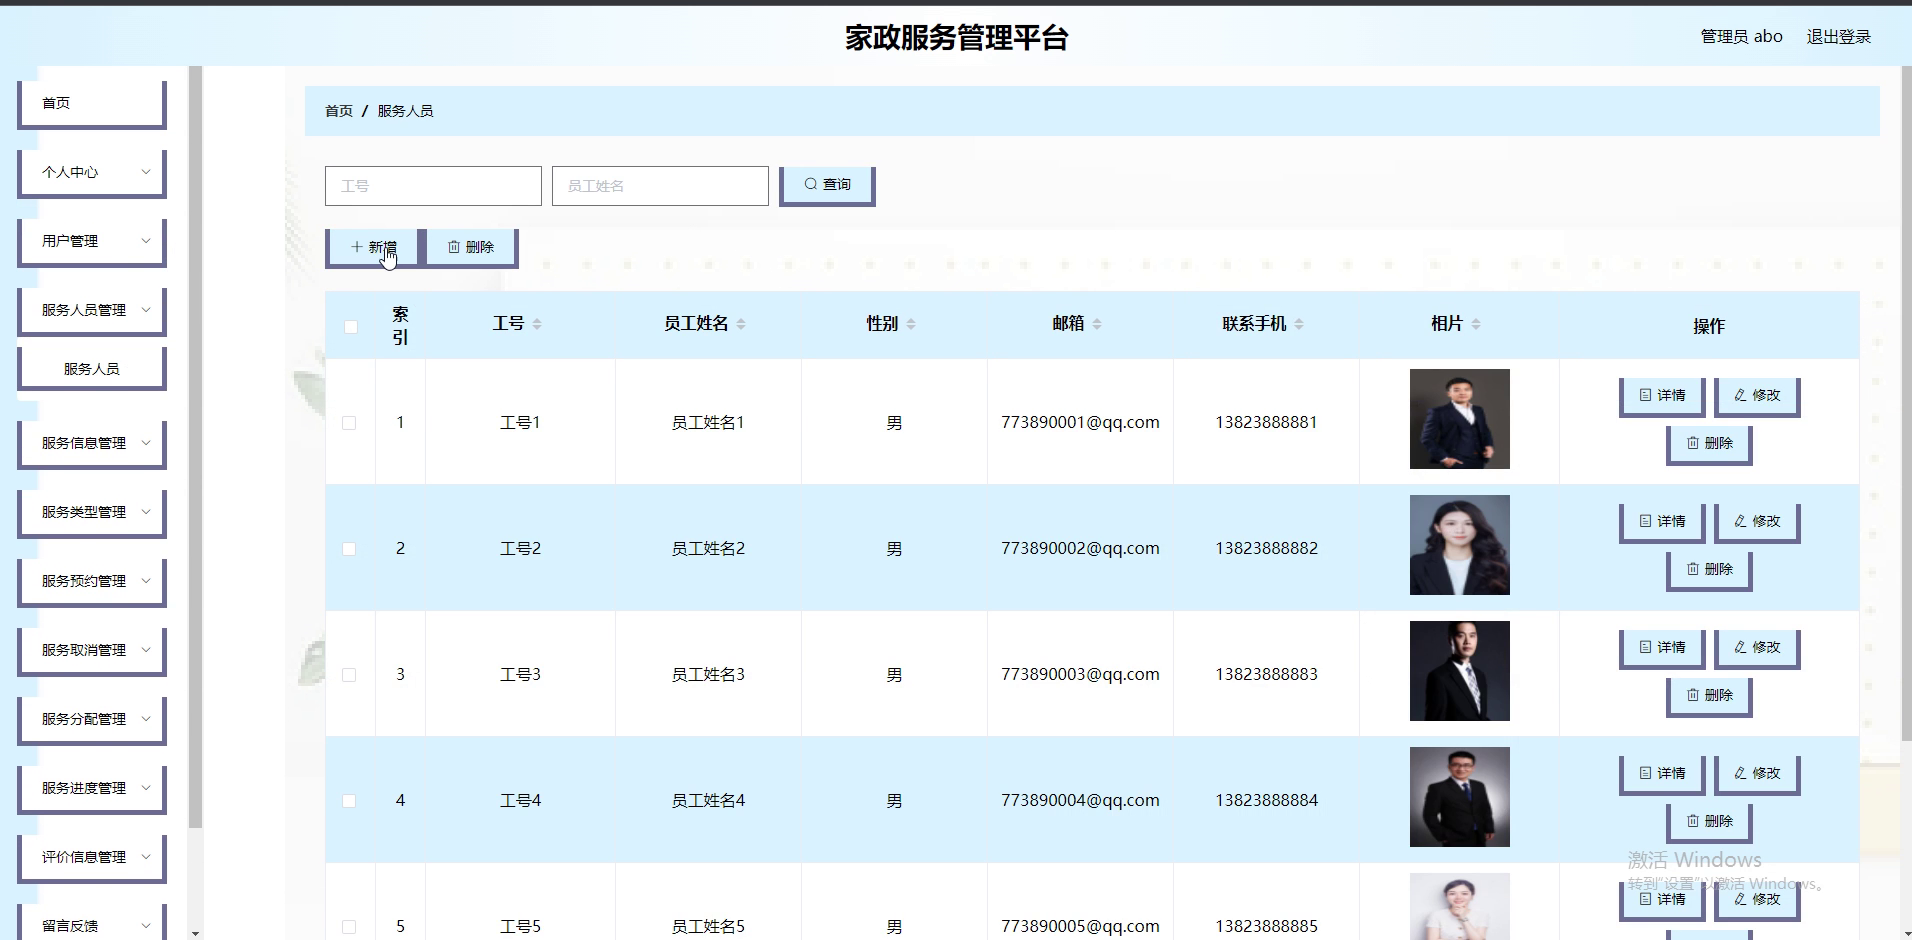Open photo thumbnail of 员工姓名3
Screen dimensions: 1912x940
(1459, 671)
